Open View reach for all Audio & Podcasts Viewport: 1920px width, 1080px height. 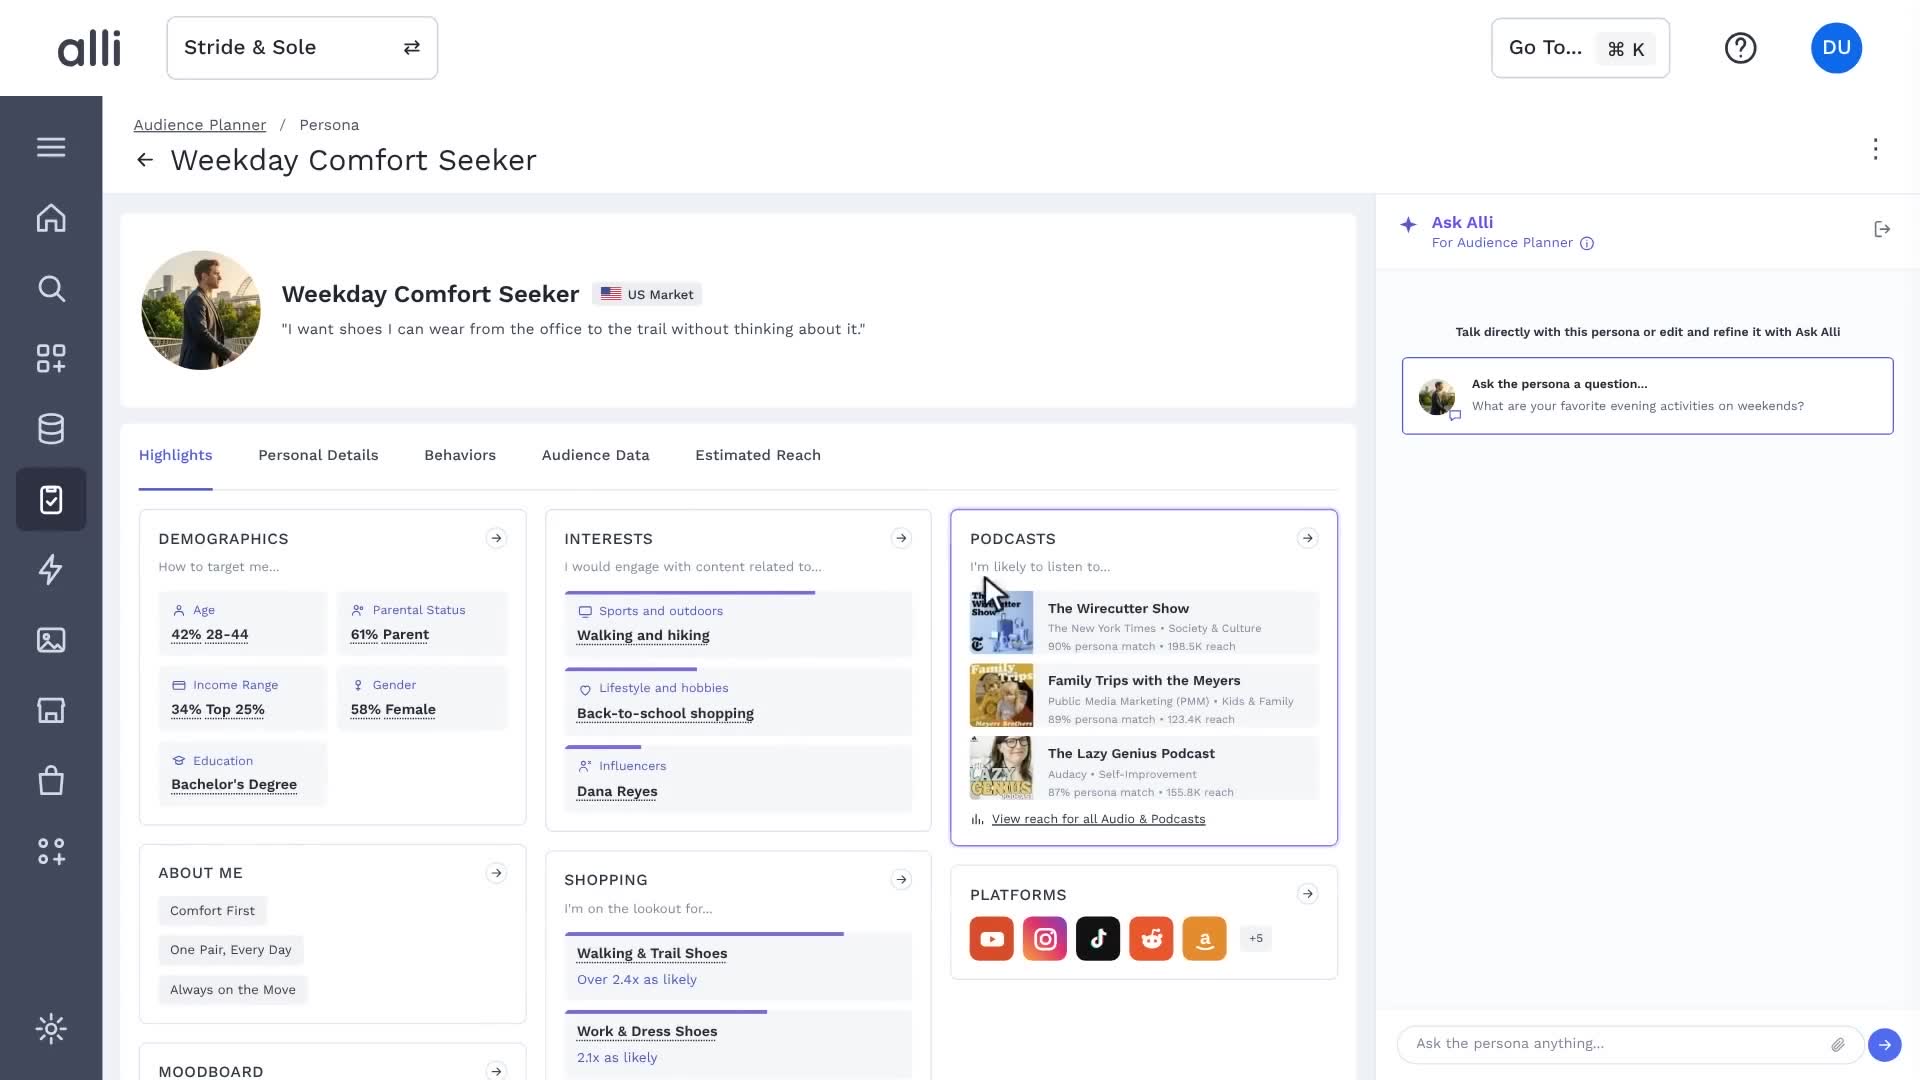pyautogui.click(x=1098, y=819)
